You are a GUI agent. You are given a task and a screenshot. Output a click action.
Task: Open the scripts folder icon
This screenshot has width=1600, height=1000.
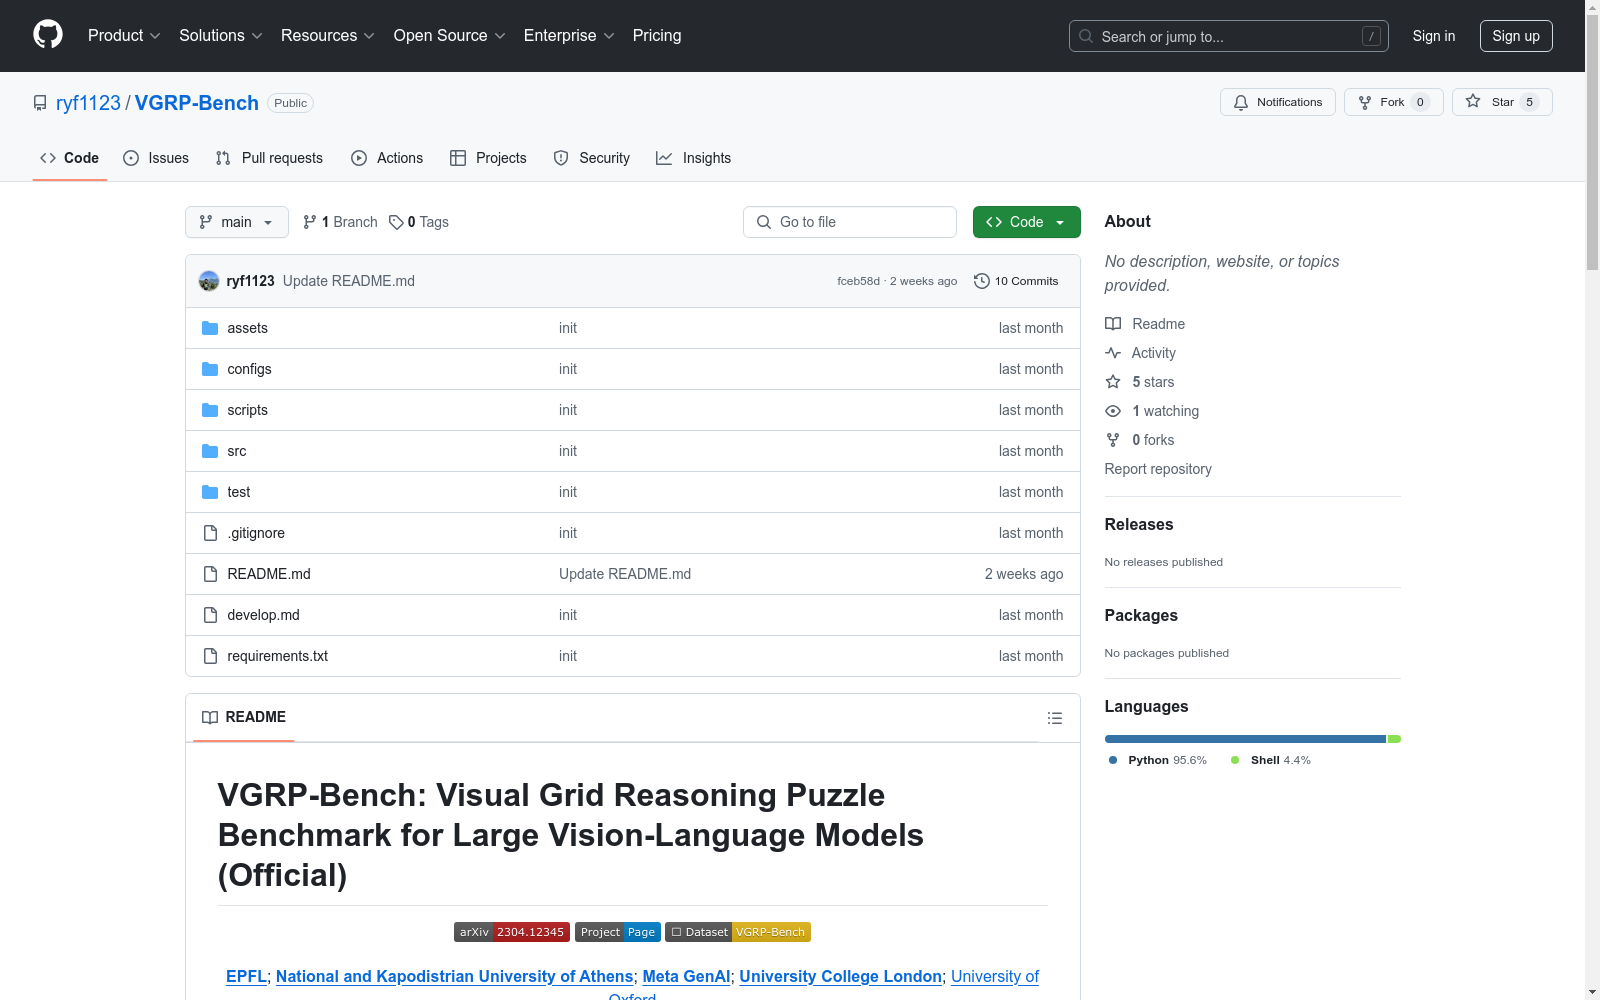[x=210, y=410]
